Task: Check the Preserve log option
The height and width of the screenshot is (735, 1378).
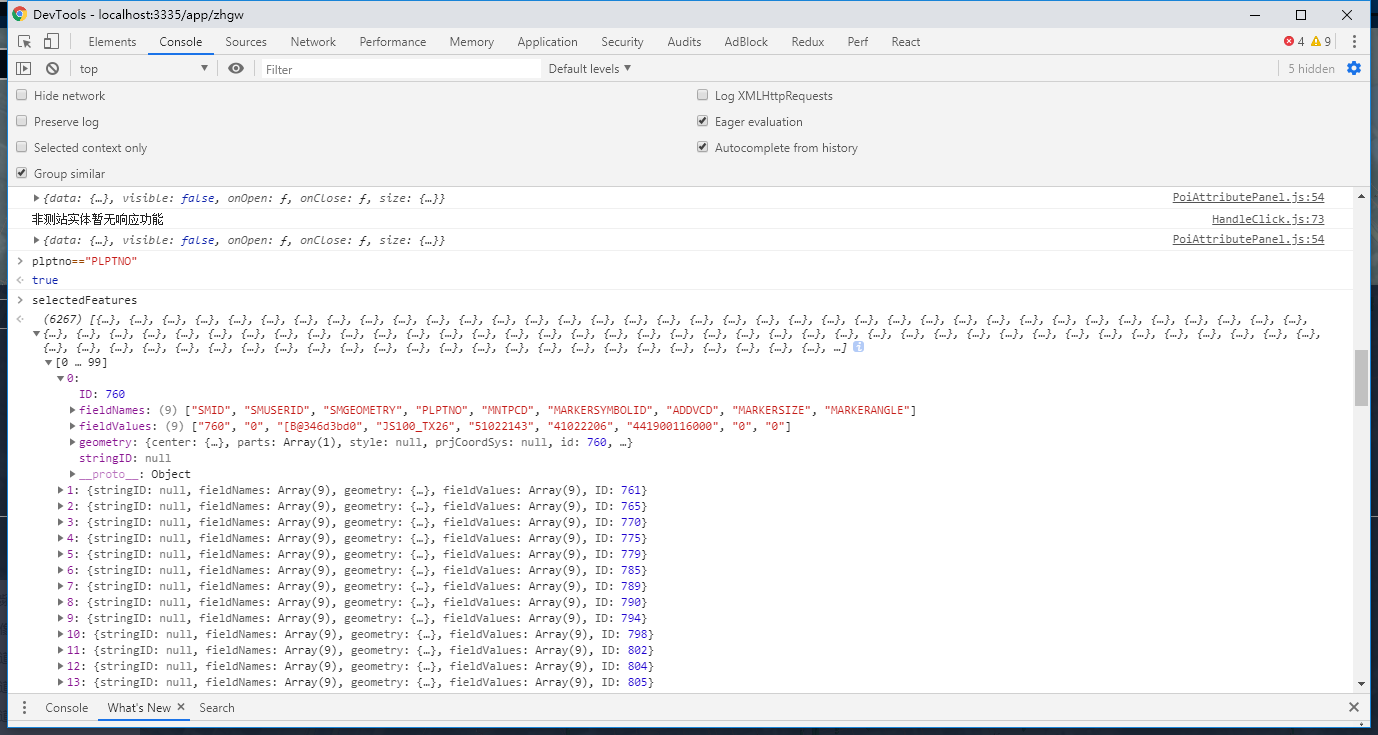Action: coord(22,122)
